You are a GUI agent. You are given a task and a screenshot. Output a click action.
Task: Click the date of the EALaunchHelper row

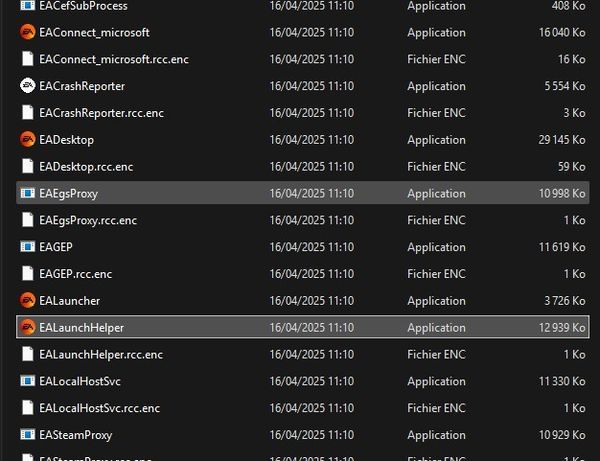pos(311,327)
